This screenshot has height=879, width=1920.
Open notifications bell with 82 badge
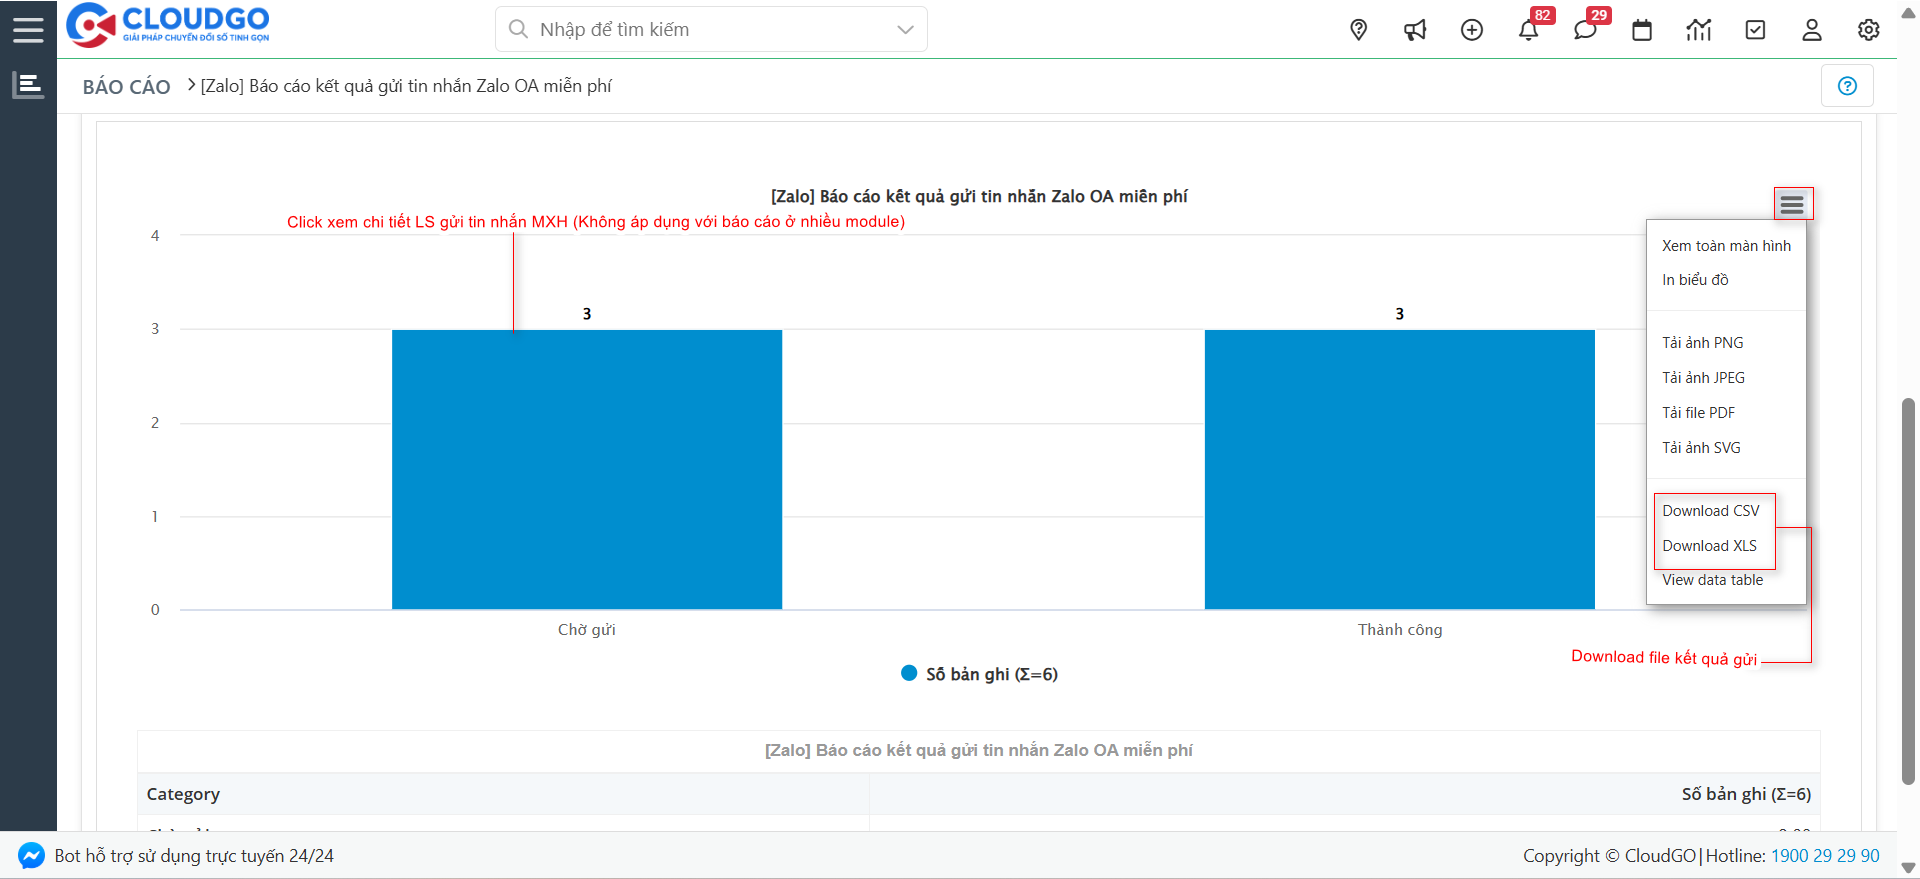coord(1528,30)
